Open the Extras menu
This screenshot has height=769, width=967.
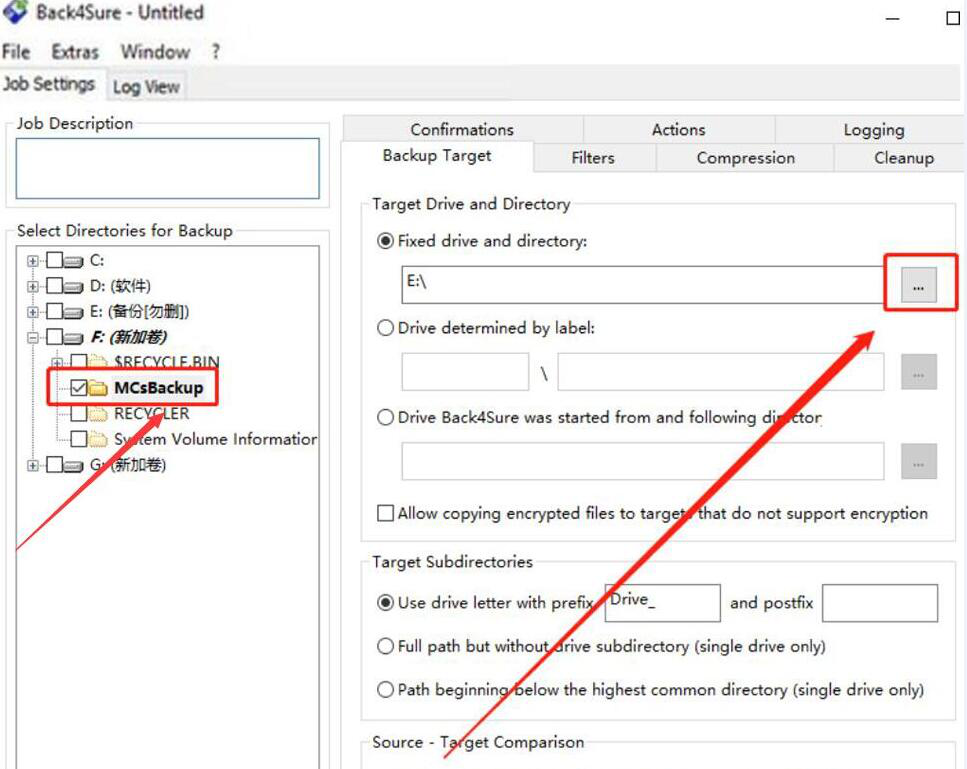(x=75, y=52)
